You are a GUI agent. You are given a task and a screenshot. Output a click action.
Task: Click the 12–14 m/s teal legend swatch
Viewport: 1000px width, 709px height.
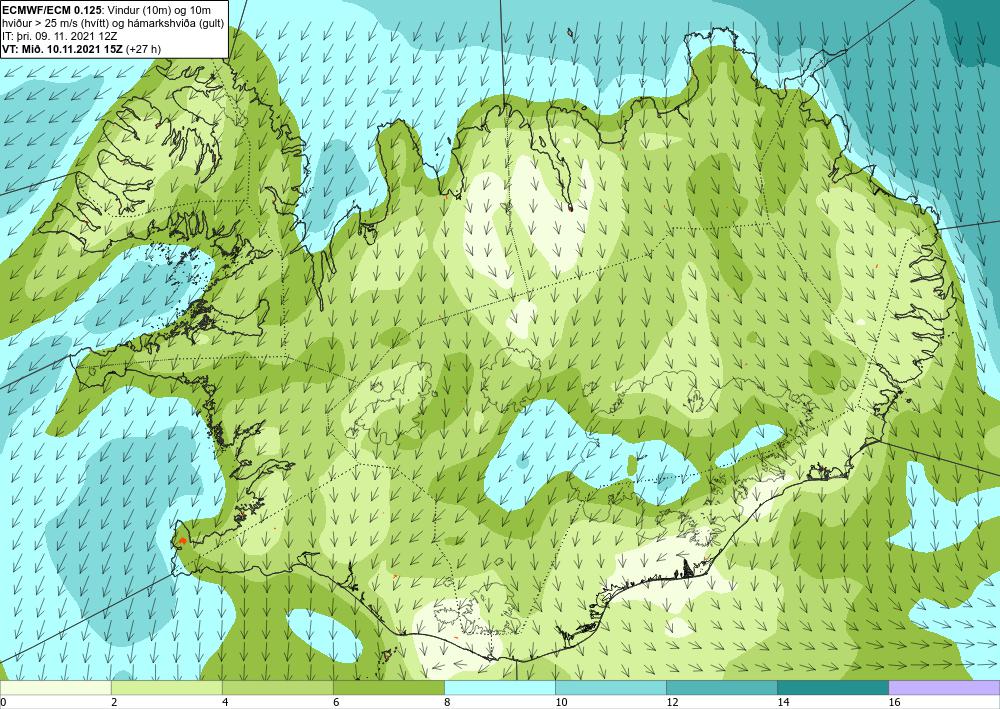721,688
